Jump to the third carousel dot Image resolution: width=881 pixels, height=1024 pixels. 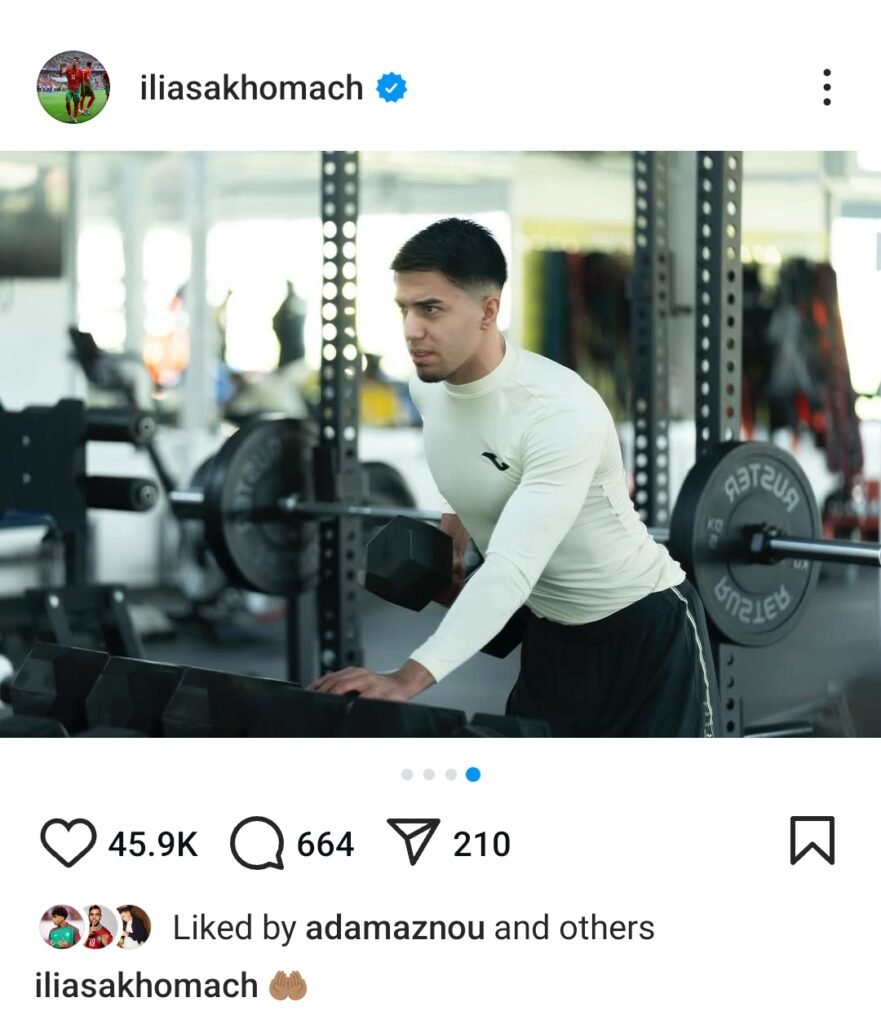pos(451,775)
